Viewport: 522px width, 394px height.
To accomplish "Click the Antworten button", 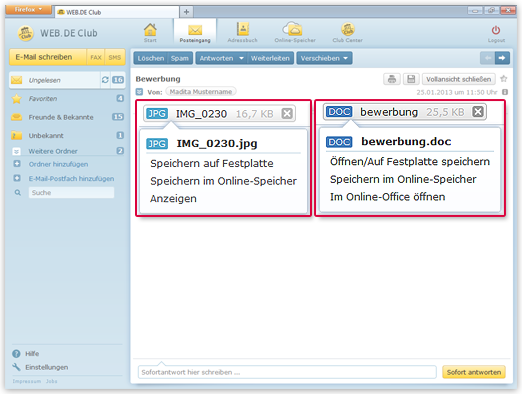I will (216, 58).
